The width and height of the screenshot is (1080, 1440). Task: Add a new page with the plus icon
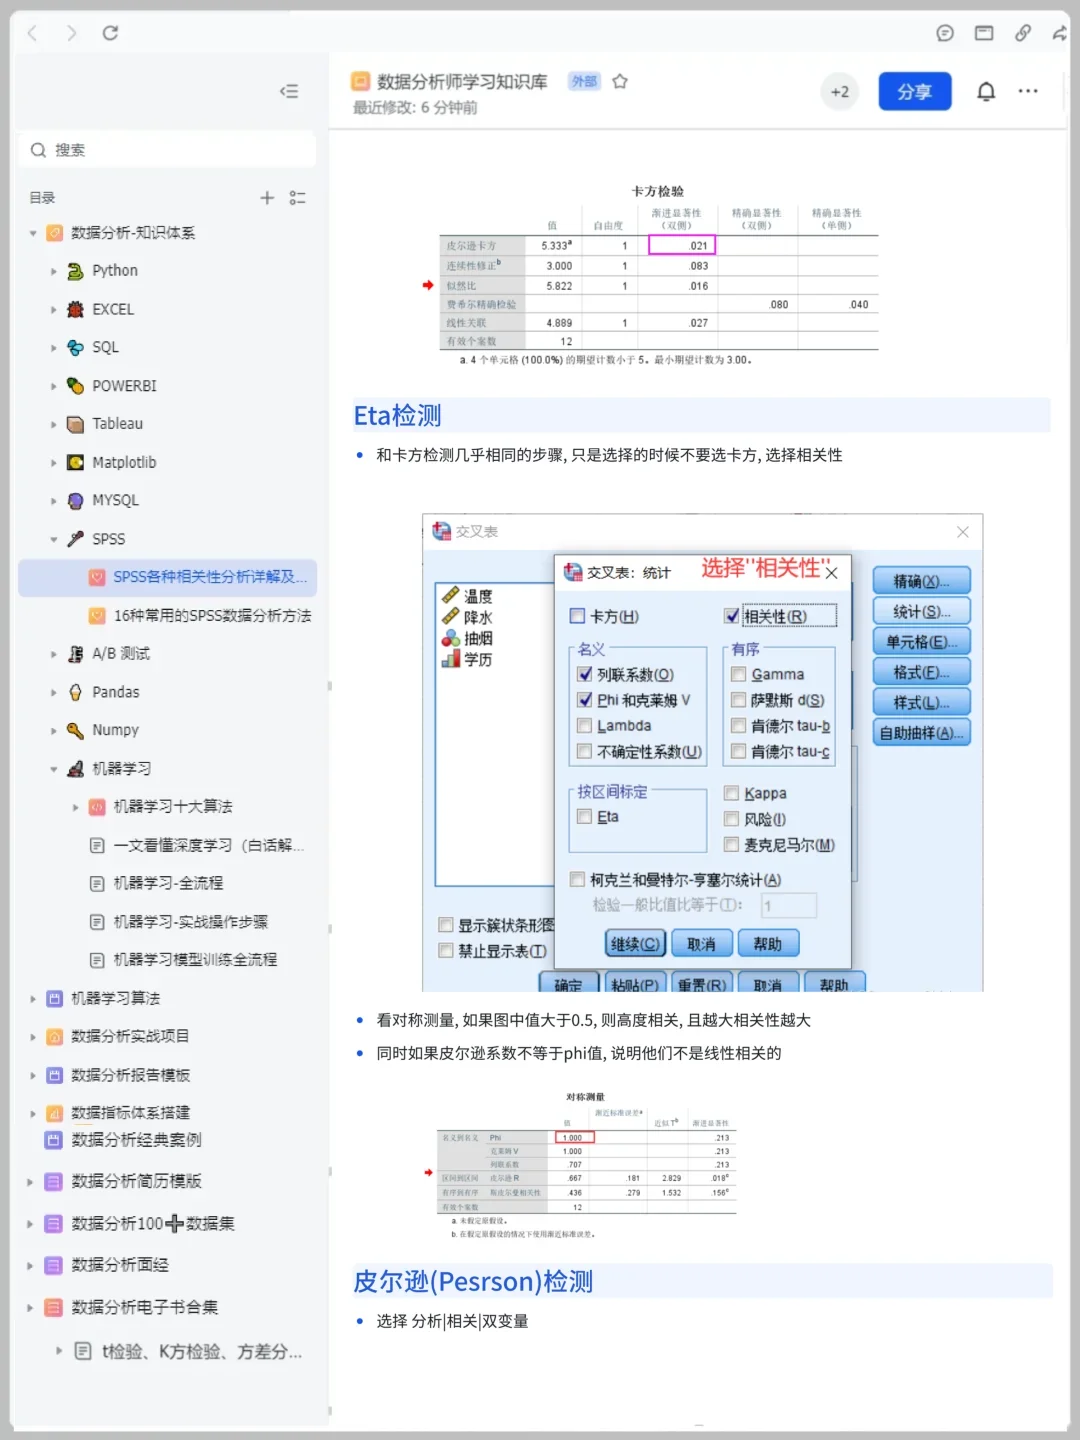pyautogui.click(x=267, y=197)
